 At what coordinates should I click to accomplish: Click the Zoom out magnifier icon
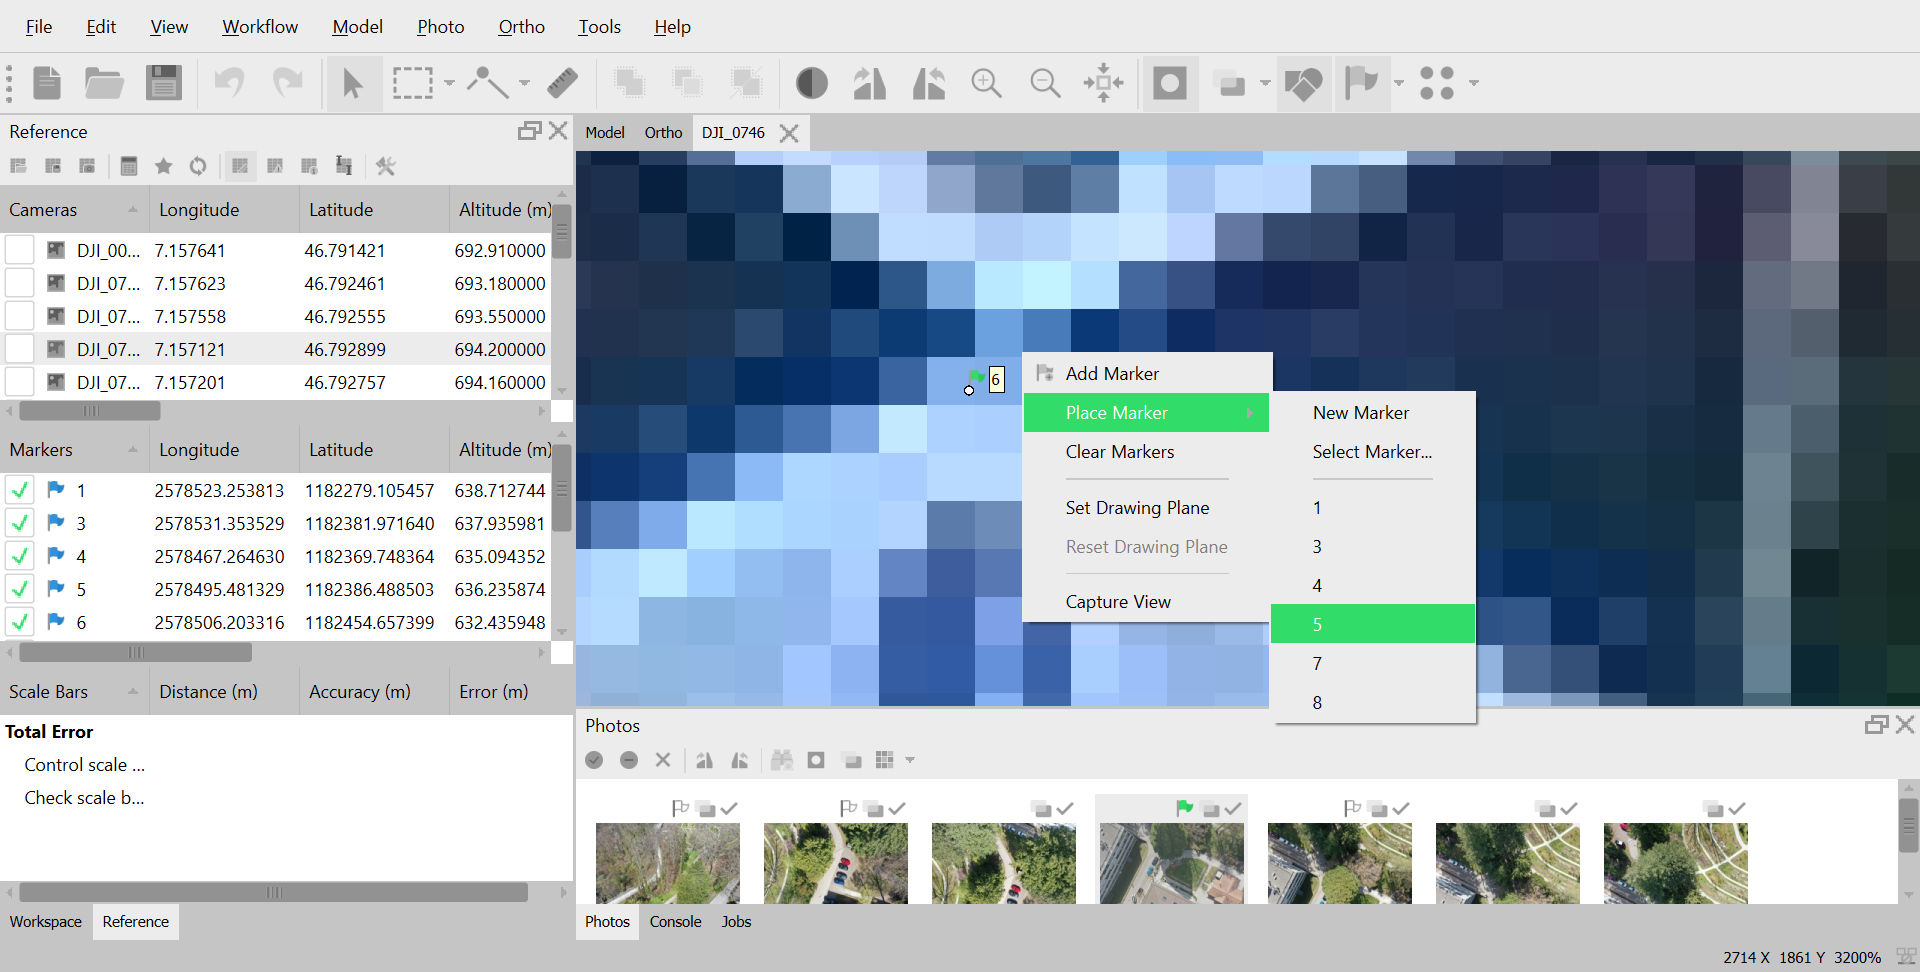[1045, 83]
